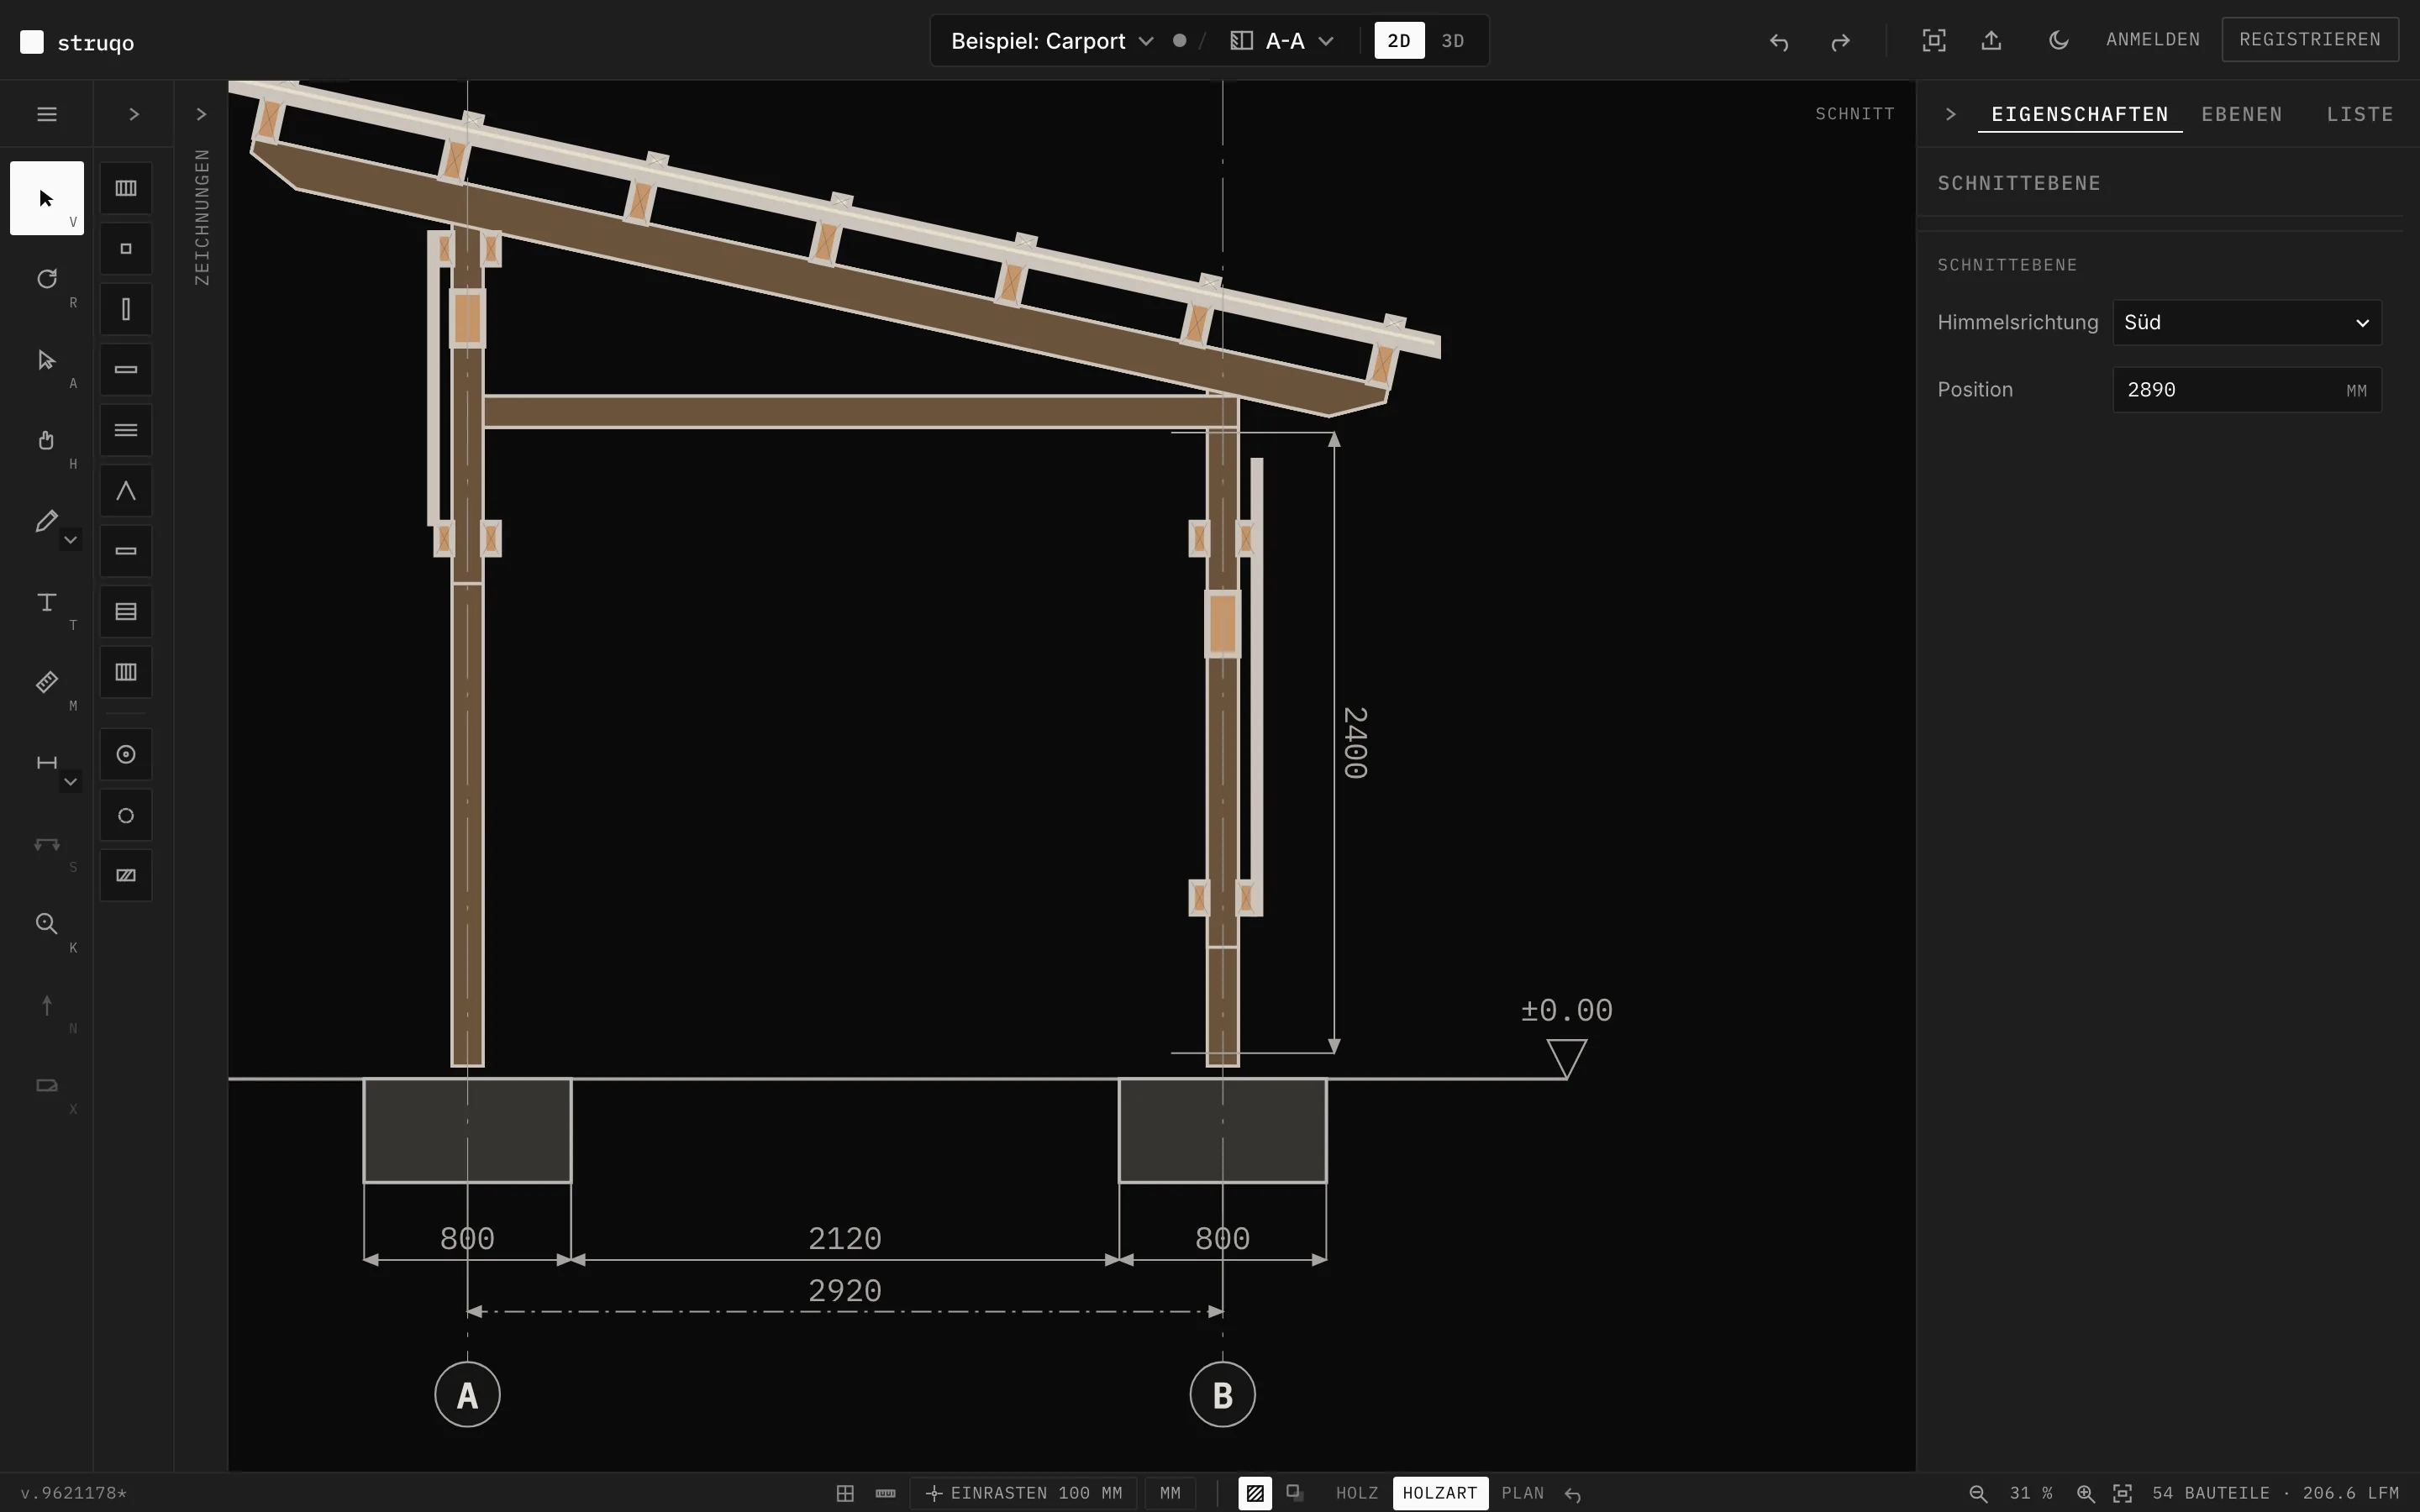Switch view to 3D
This screenshot has height=1512, width=2420.
click(1453, 41)
